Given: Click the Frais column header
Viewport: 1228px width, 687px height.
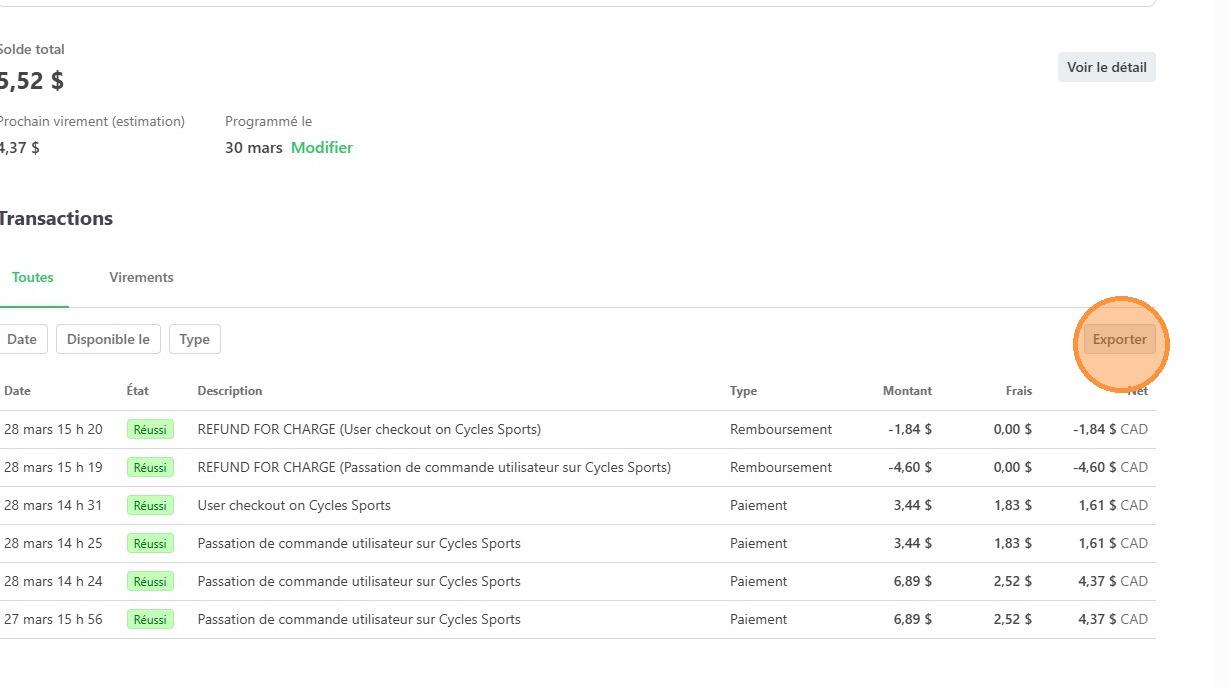Looking at the screenshot, I should [1019, 391].
